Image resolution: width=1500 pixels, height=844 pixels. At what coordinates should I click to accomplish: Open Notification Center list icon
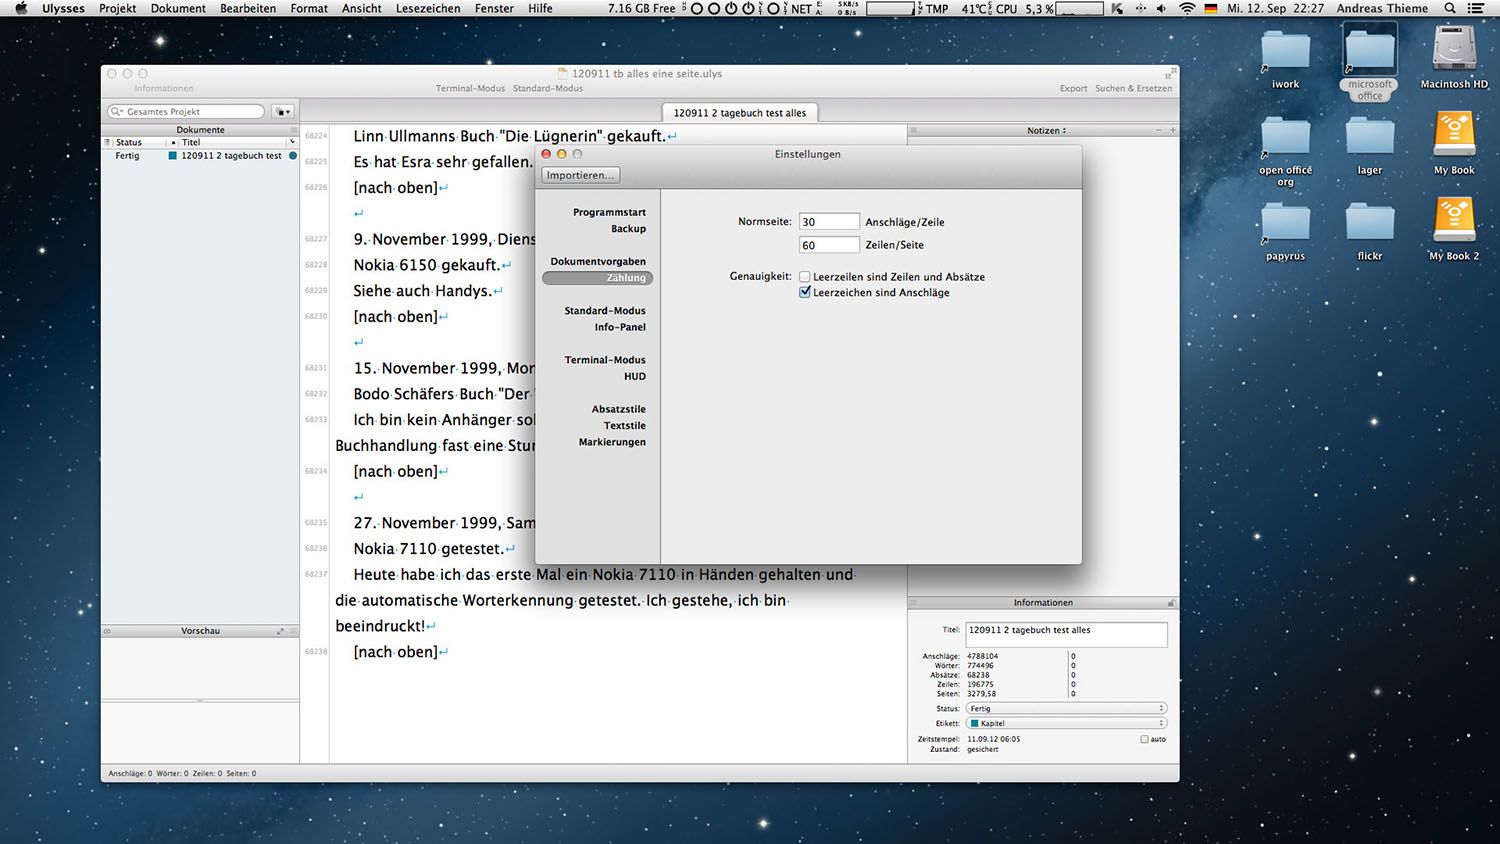point(1475,8)
